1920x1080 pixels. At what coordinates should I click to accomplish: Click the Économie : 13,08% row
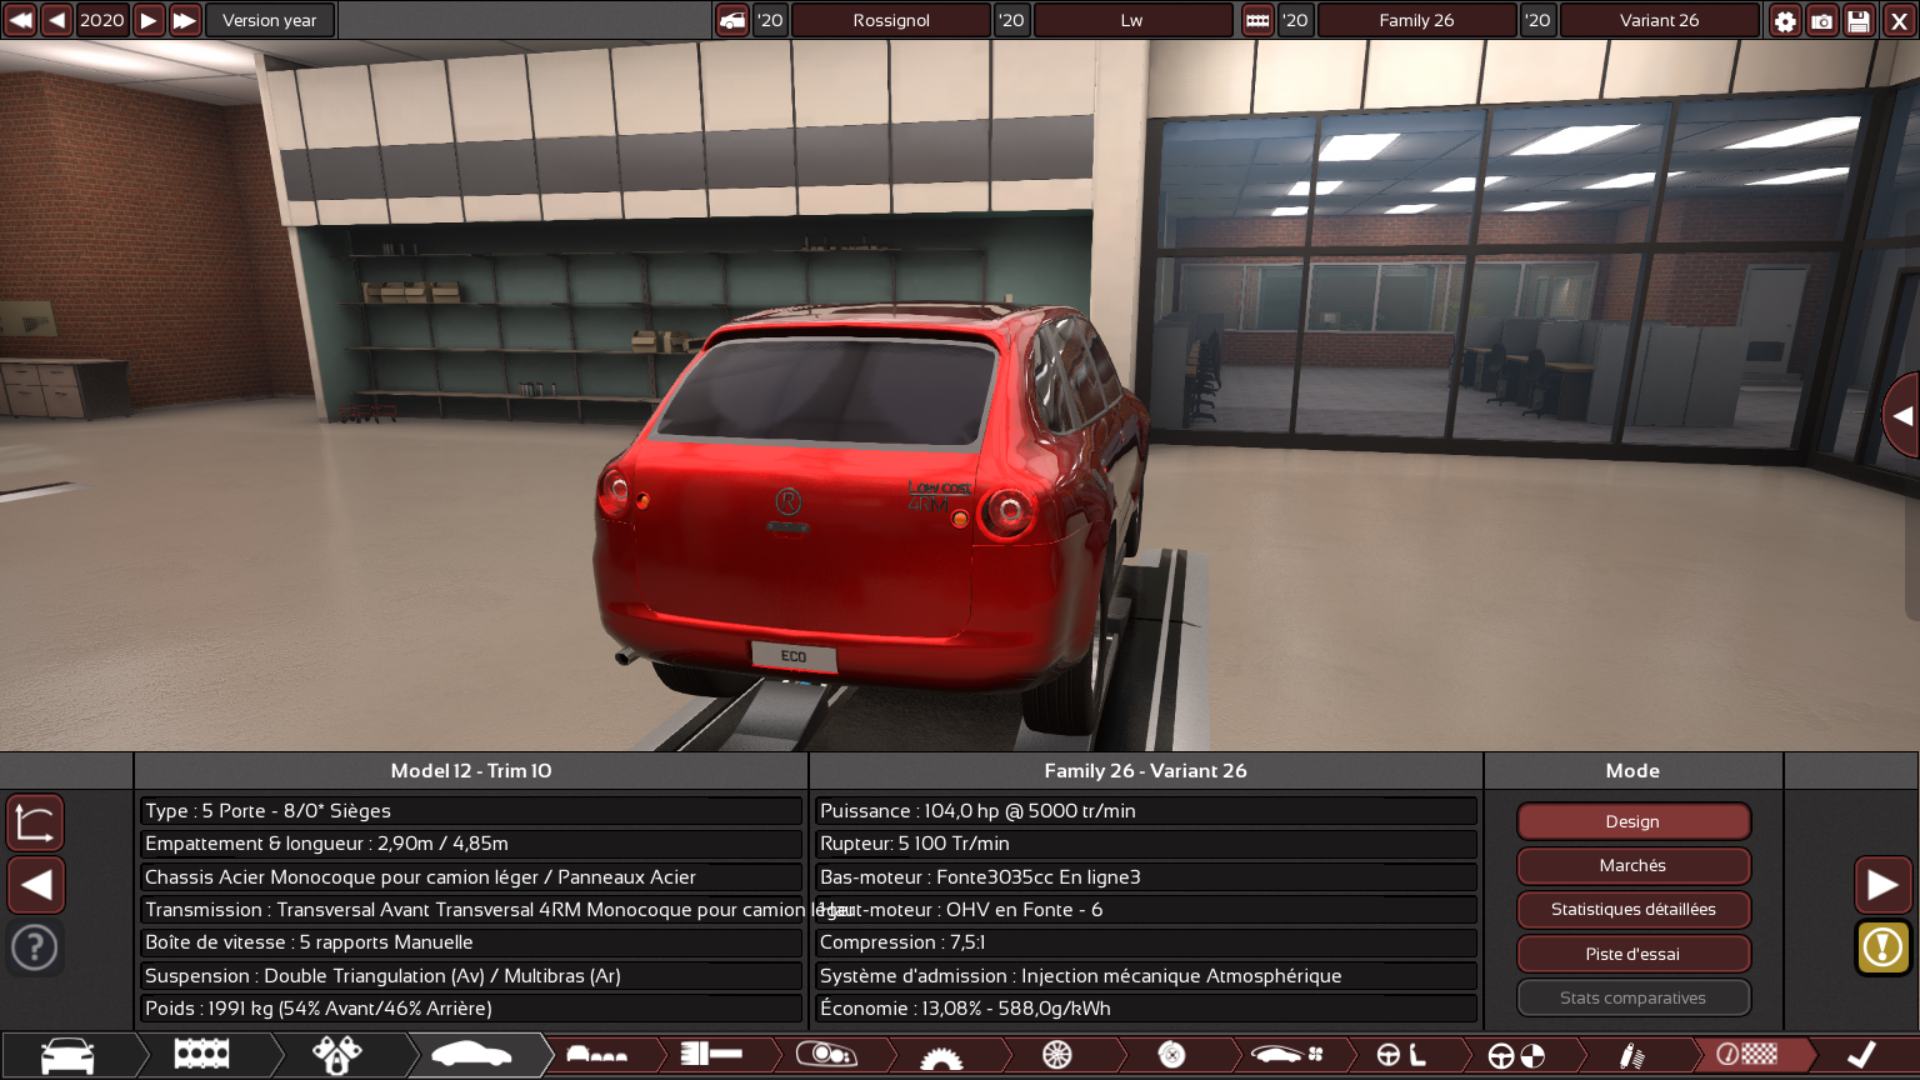tap(1146, 1009)
